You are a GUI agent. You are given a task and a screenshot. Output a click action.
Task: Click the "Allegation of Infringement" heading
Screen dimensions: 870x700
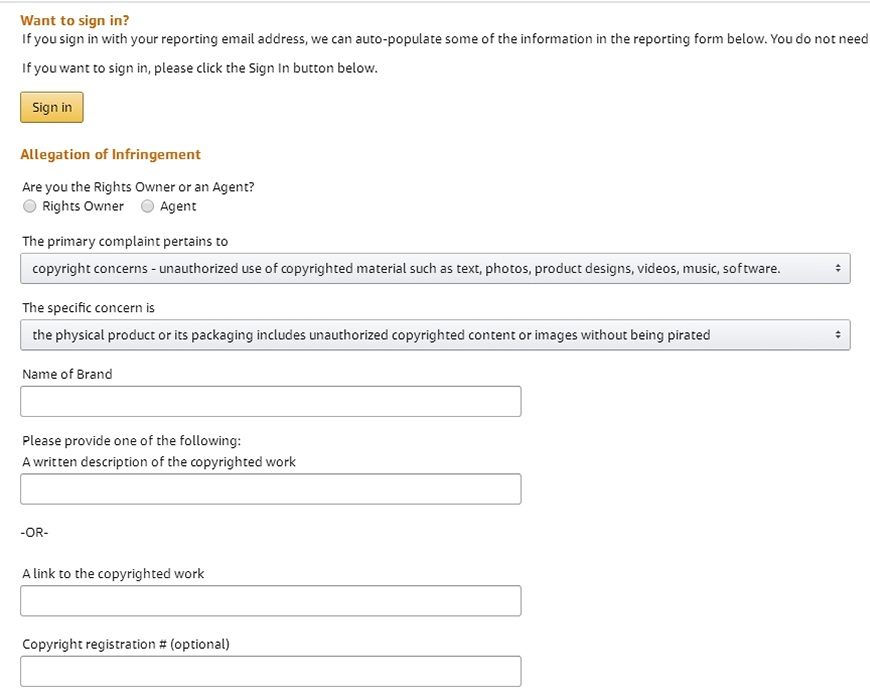110,155
